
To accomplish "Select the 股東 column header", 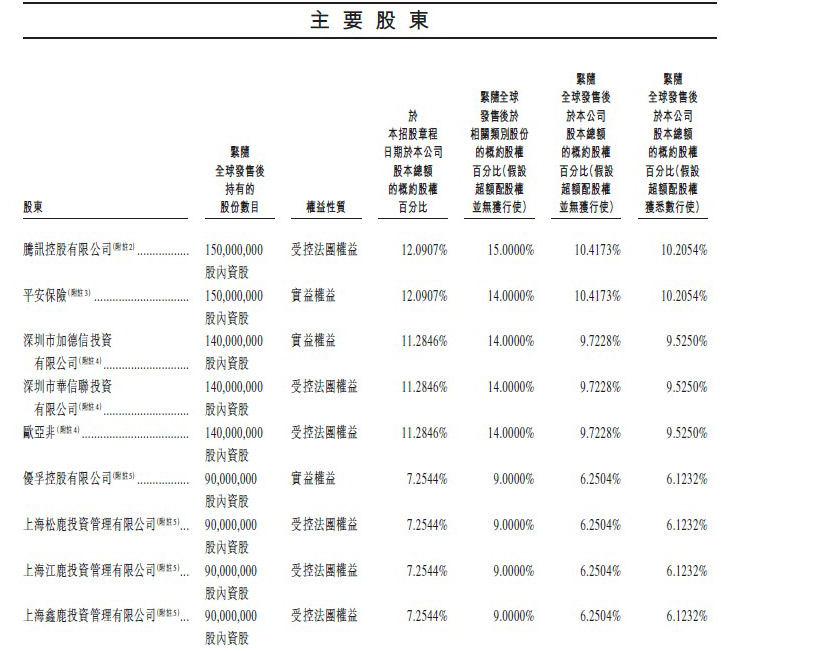I will click(x=33, y=207).
